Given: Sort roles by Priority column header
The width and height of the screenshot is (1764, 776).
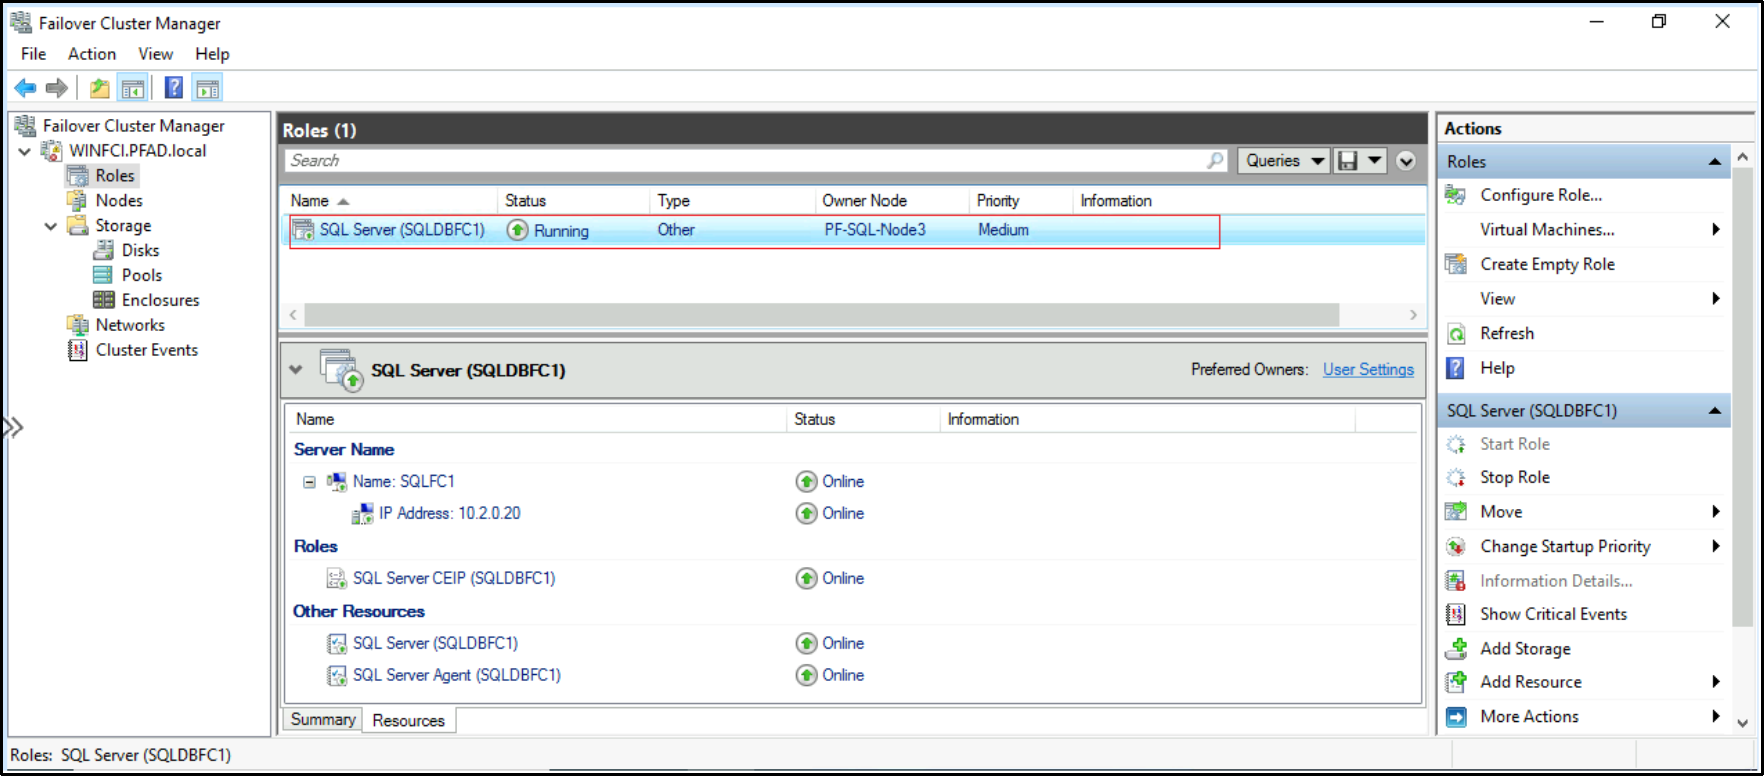Looking at the screenshot, I should click(x=1020, y=201).
